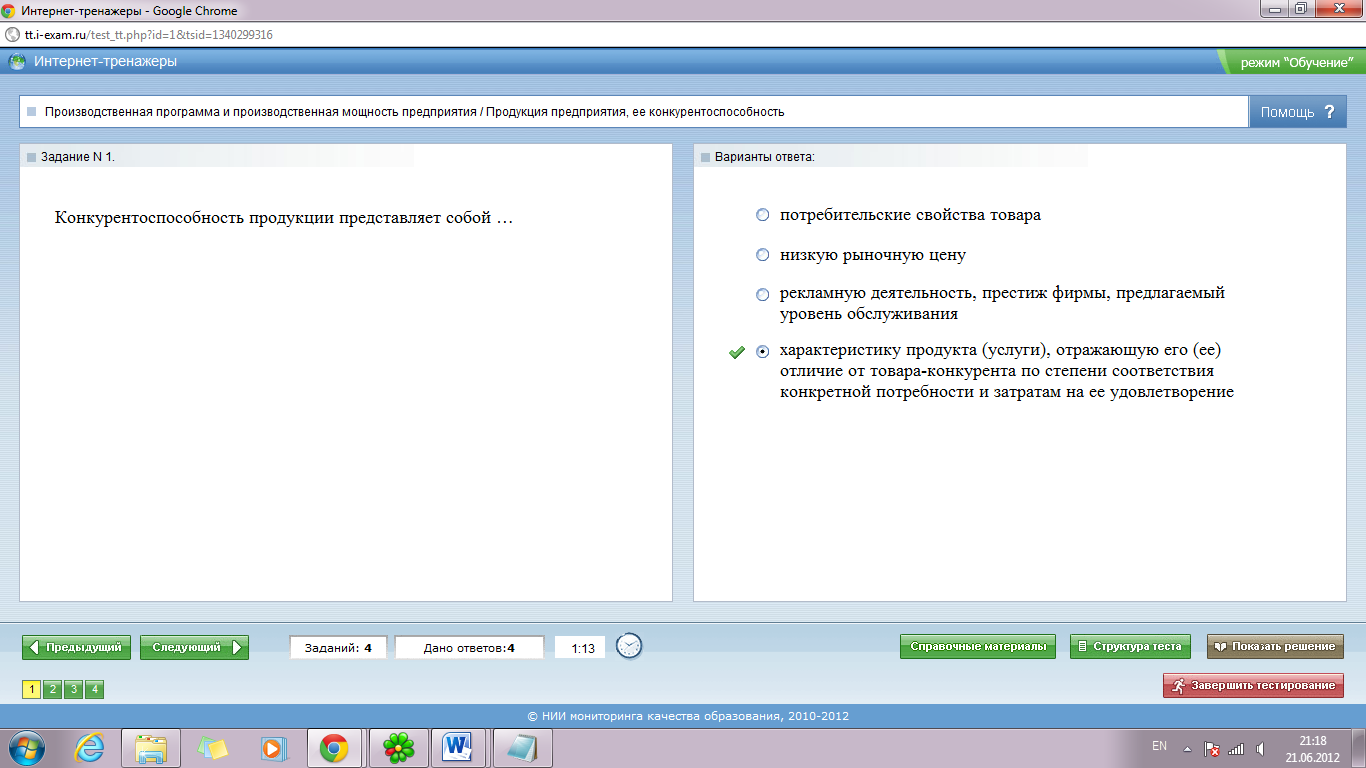Open Структура теста
This screenshot has width=1366, height=768.
(x=1130, y=646)
